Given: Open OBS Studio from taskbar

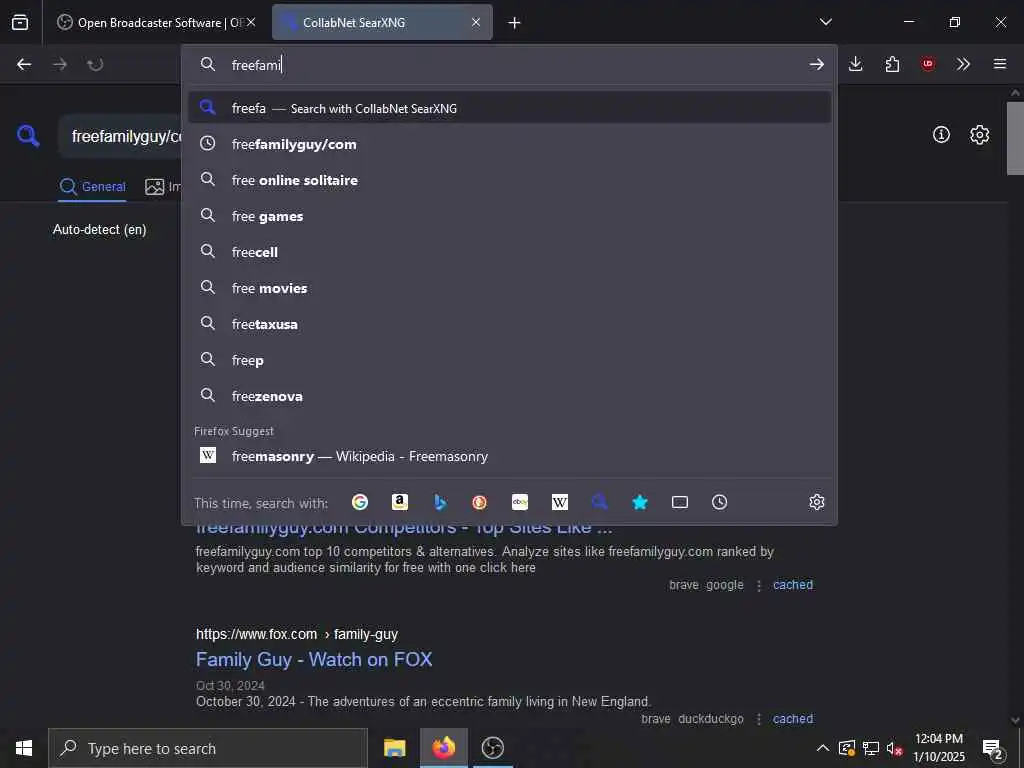Looking at the screenshot, I should coord(492,748).
